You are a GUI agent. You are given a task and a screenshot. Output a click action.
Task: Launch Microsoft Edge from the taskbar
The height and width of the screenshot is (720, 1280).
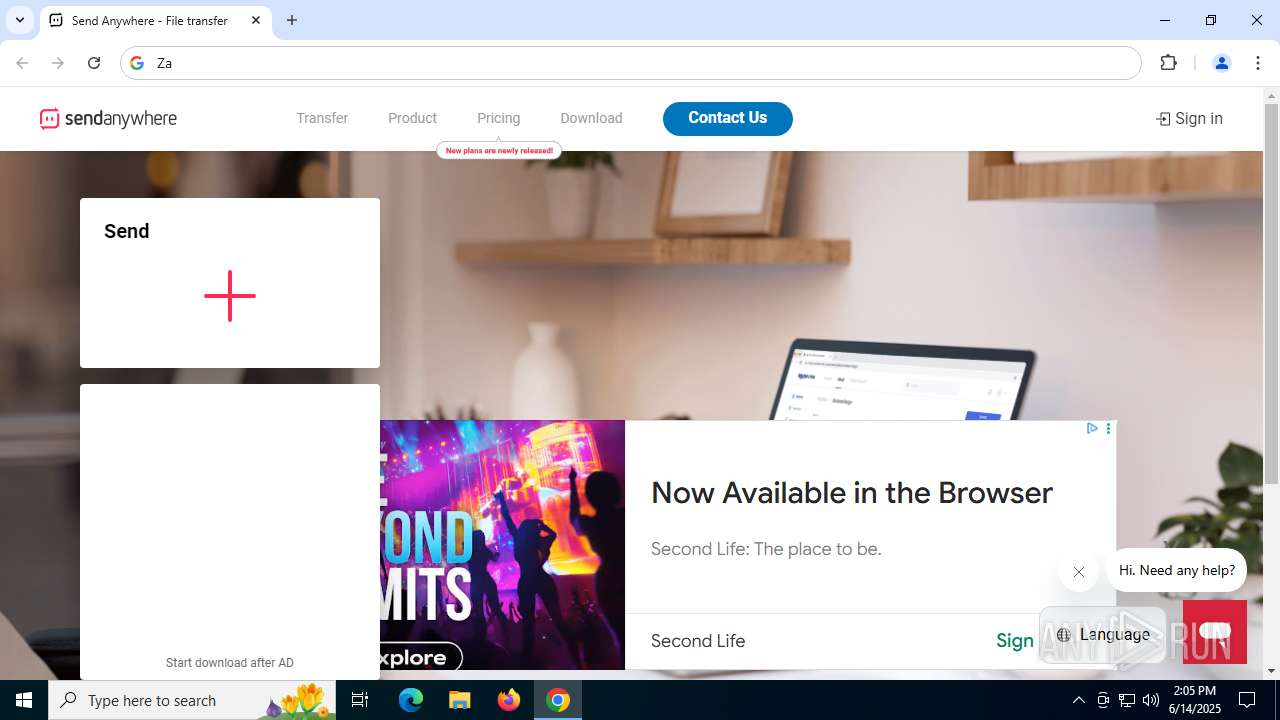click(411, 700)
